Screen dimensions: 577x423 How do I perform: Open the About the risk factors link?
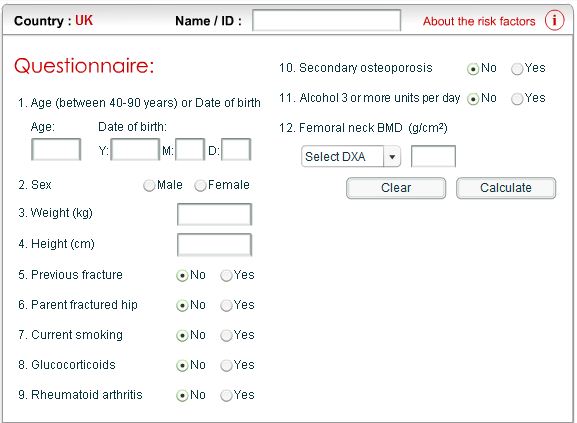pyautogui.click(x=479, y=21)
